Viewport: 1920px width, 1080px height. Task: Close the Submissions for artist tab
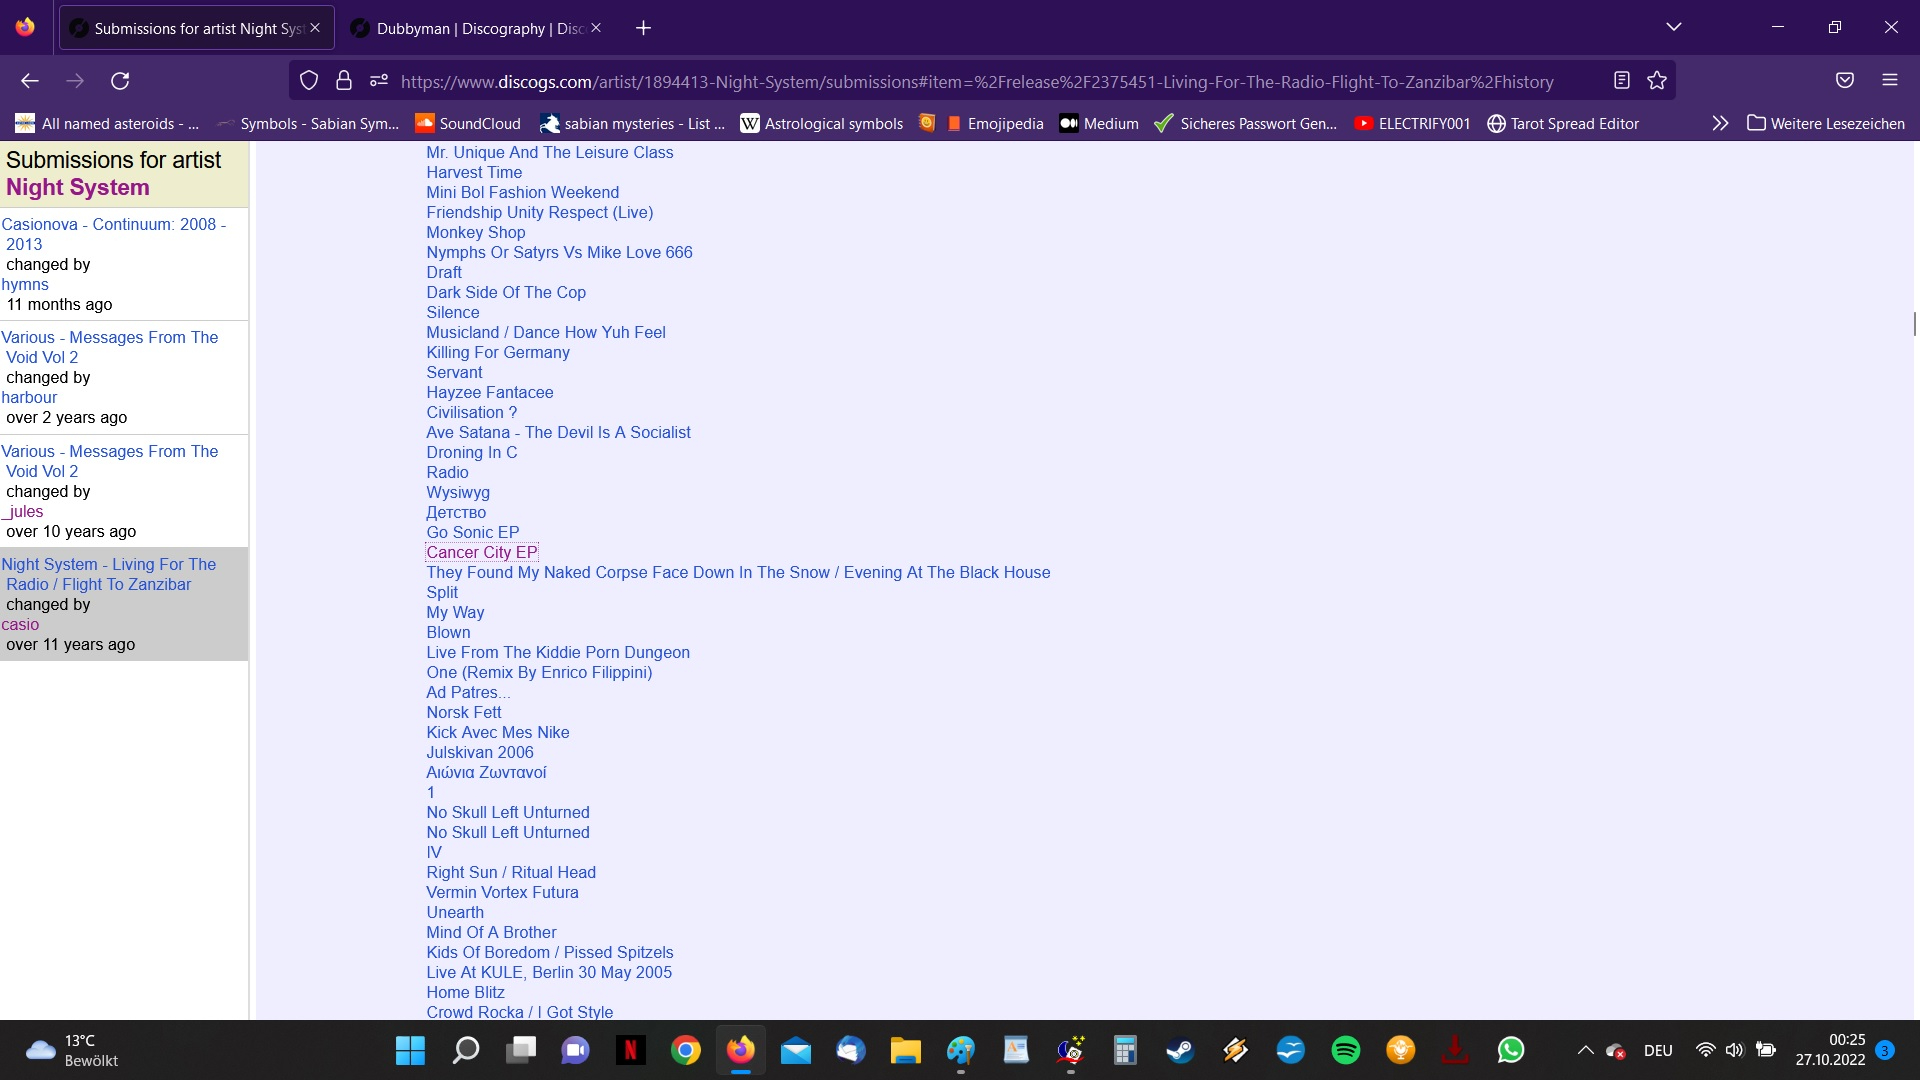(315, 28)
